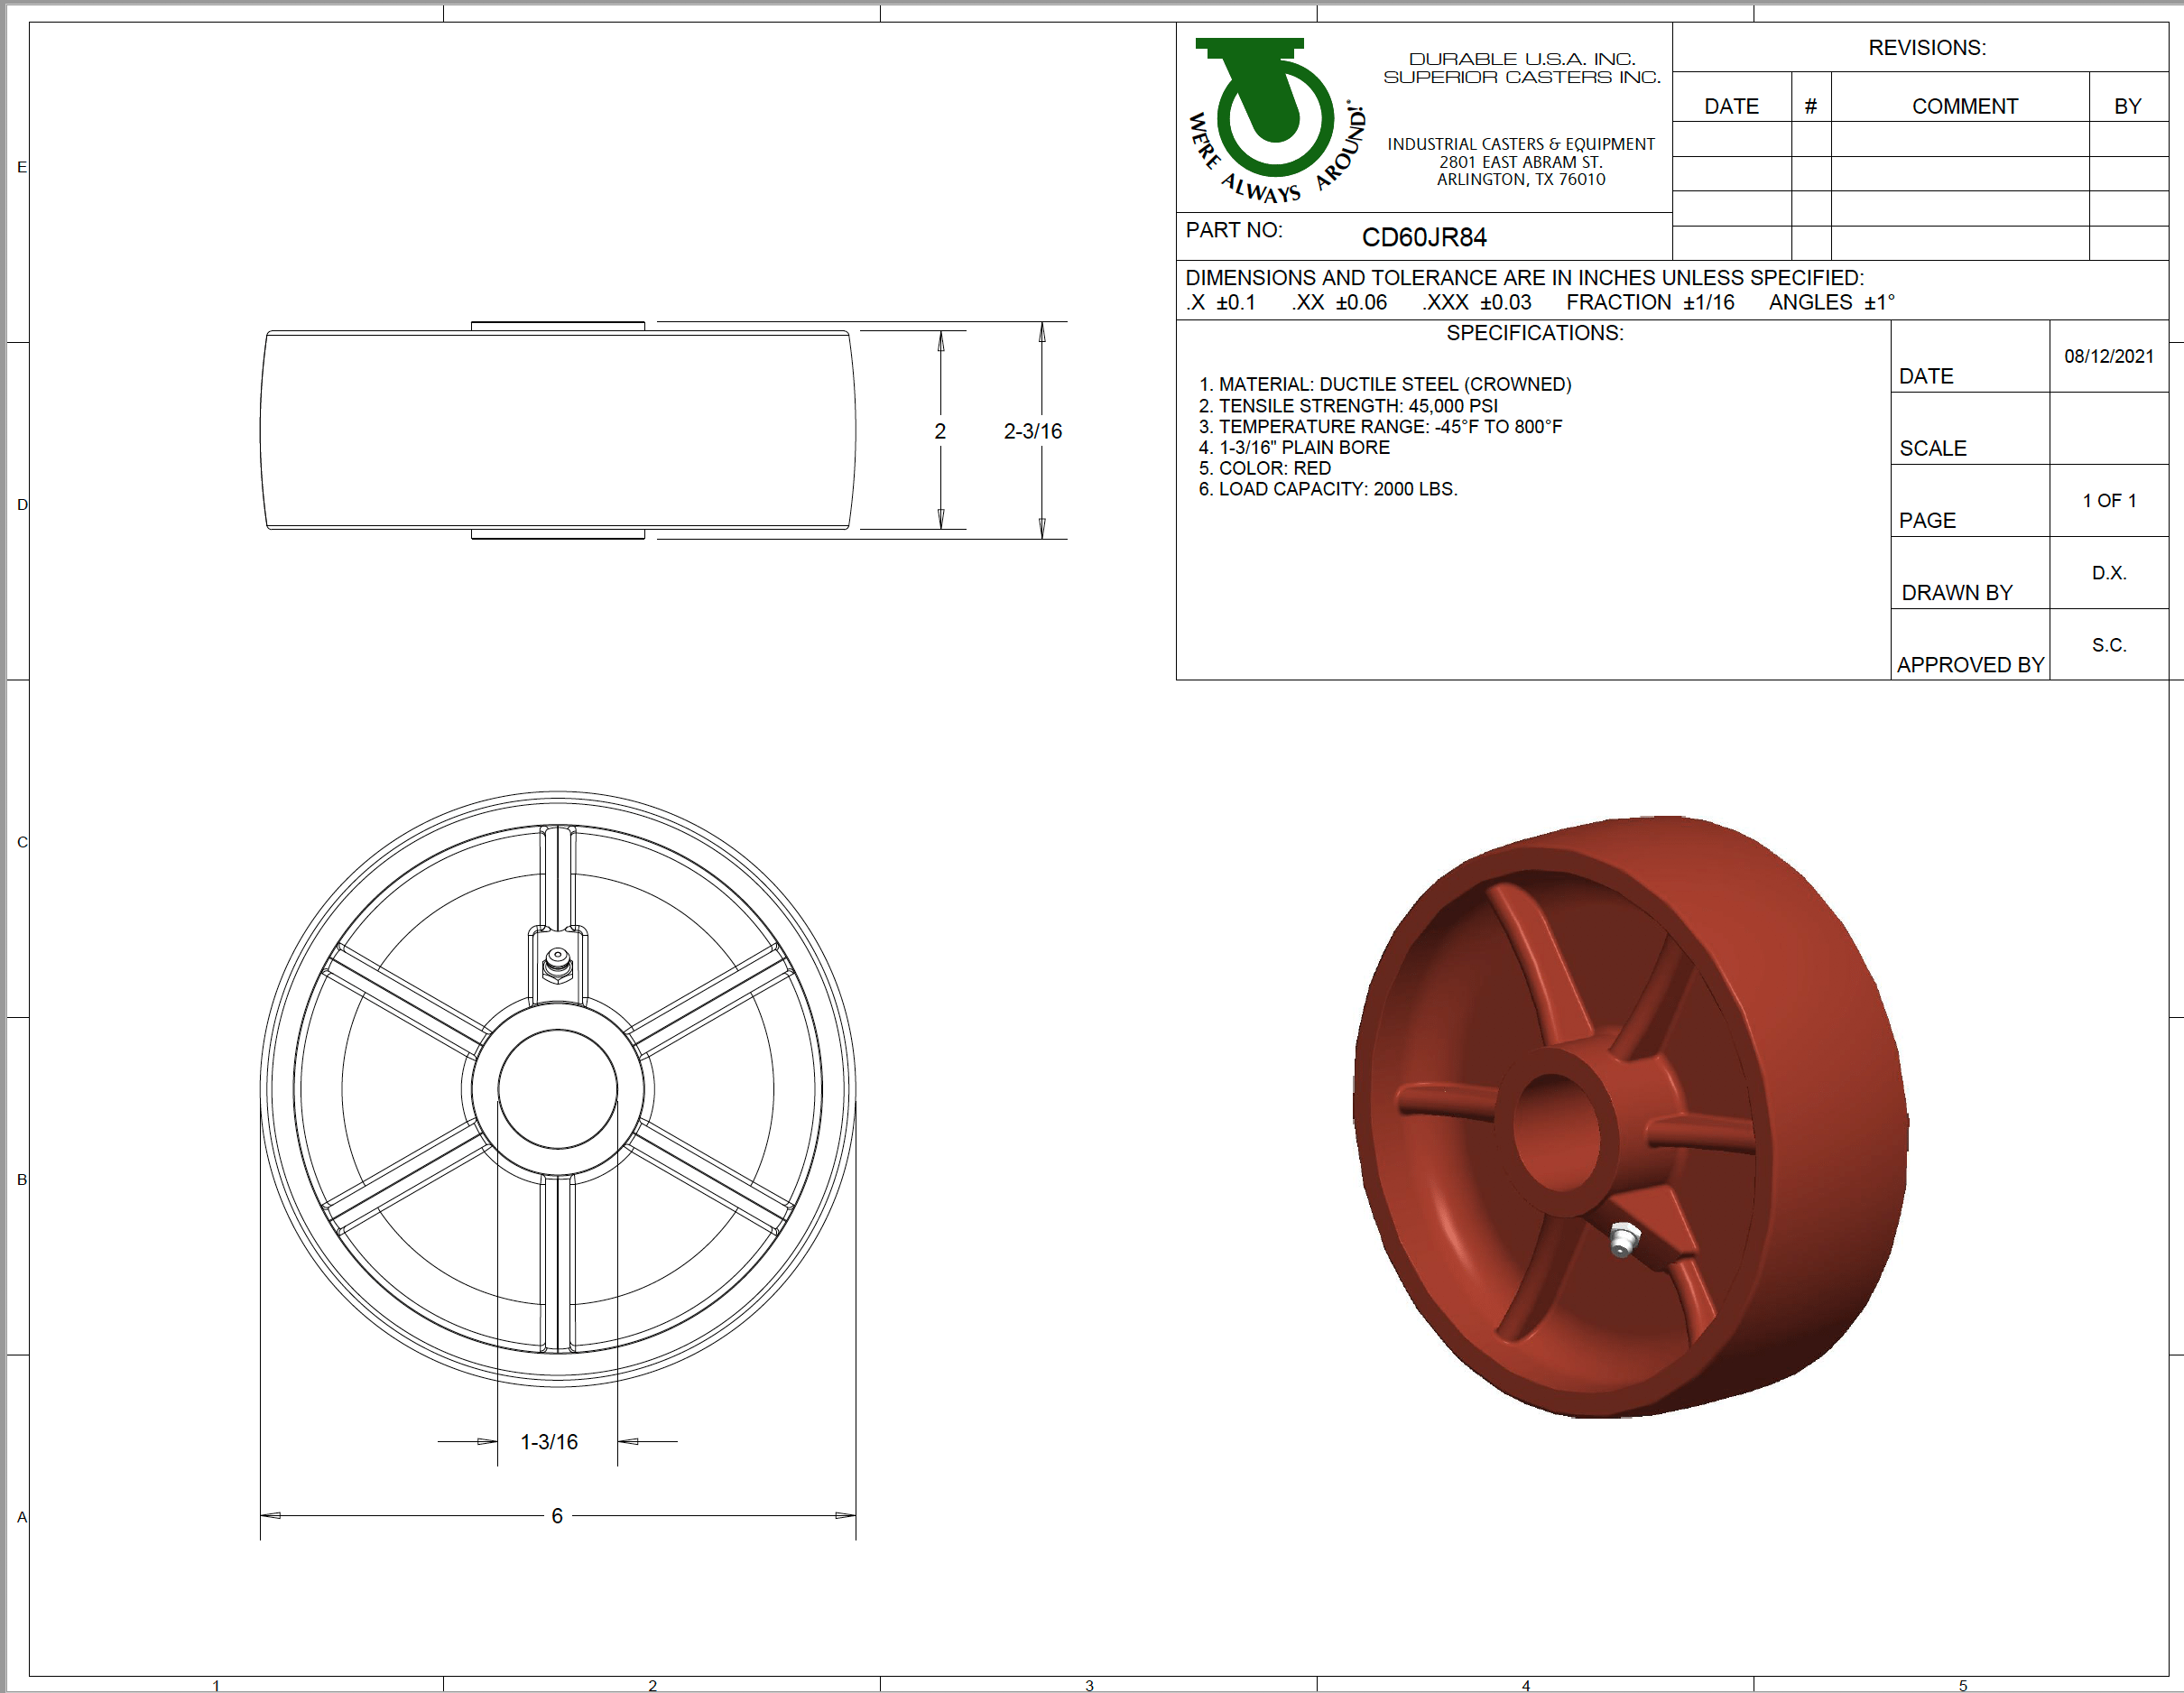Click the COMMENT column header
This screenshot has height=1693, width=2184.
click(1964, 106)
